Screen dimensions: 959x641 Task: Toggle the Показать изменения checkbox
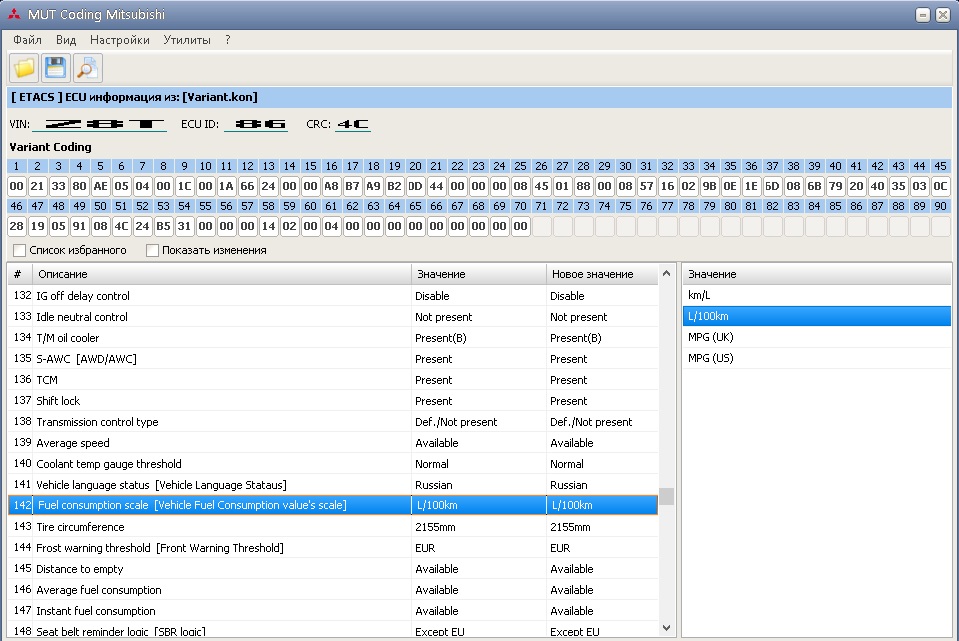pos(153,250)
